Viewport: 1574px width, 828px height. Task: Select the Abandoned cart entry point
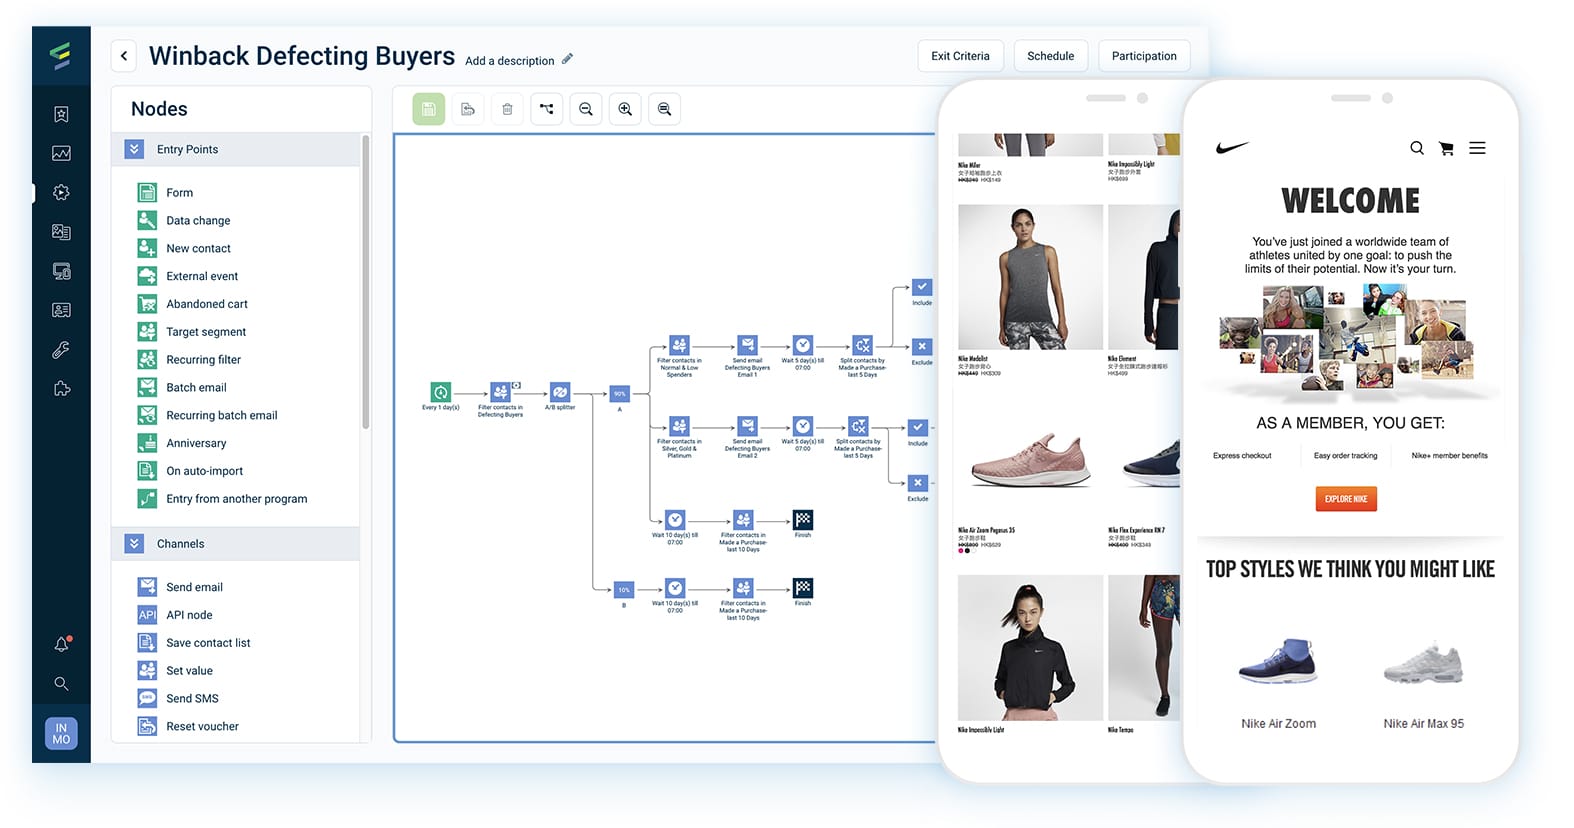pos(192,304)
